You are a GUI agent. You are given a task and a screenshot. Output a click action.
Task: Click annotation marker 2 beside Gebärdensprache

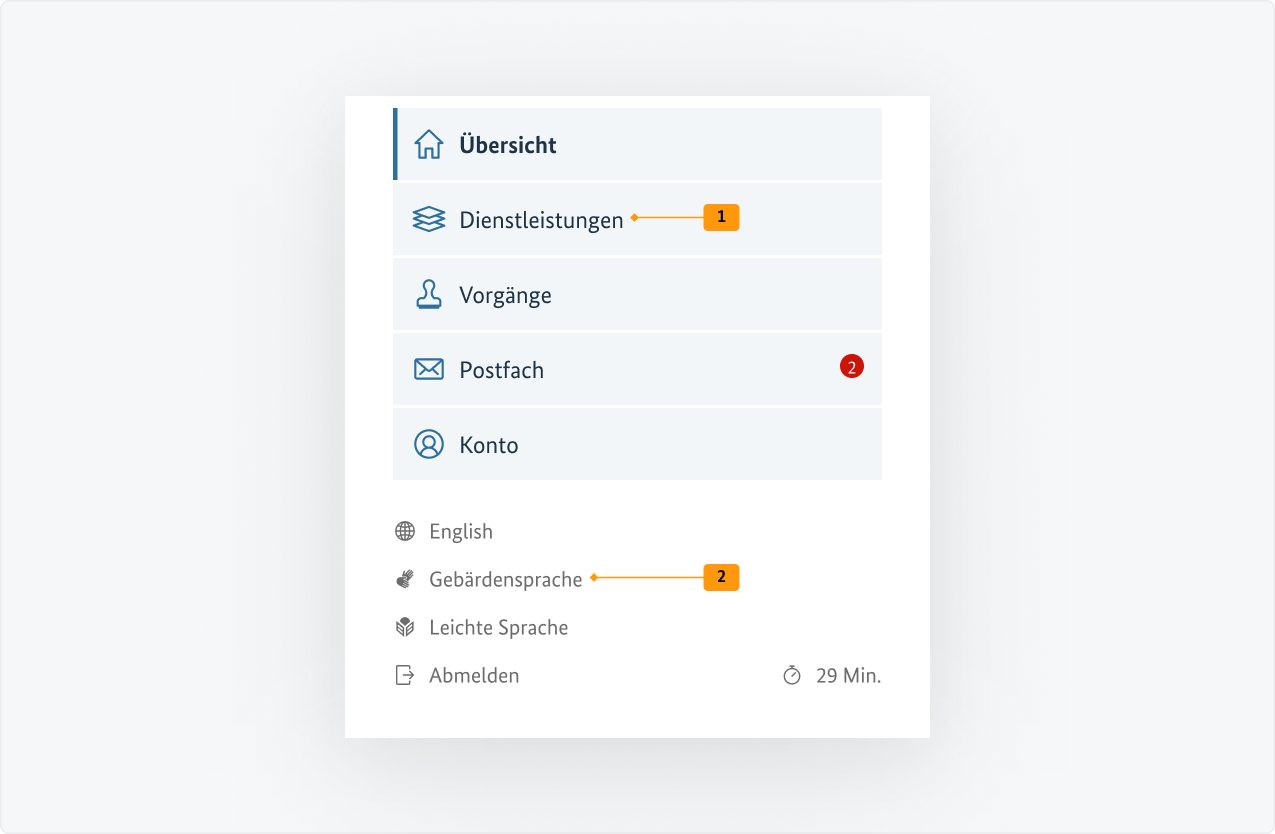[722, 577]
